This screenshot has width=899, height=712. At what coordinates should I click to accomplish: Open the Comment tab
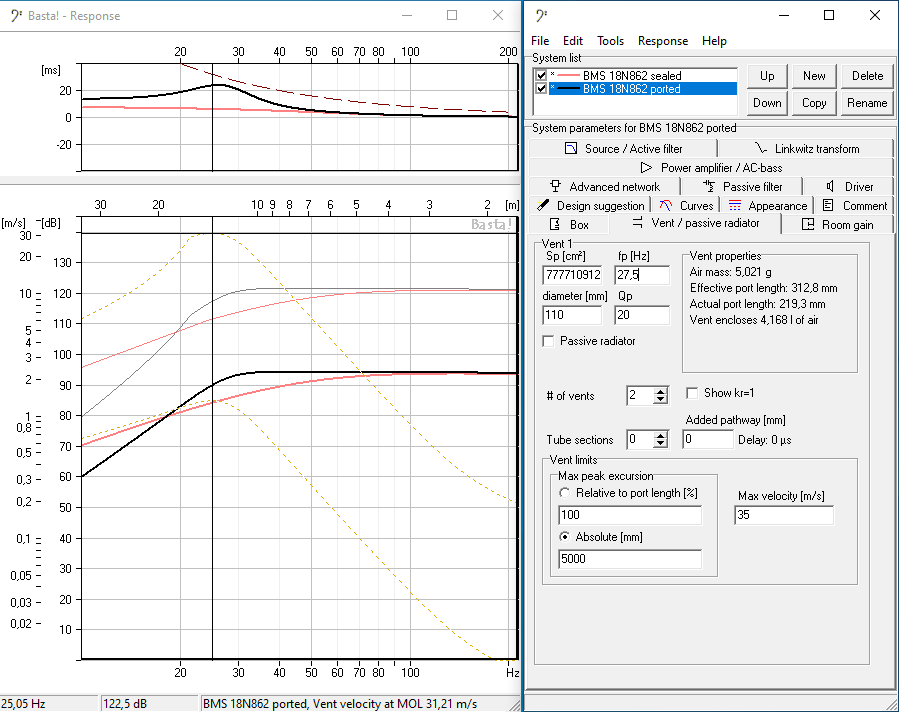tap(854, 205)
